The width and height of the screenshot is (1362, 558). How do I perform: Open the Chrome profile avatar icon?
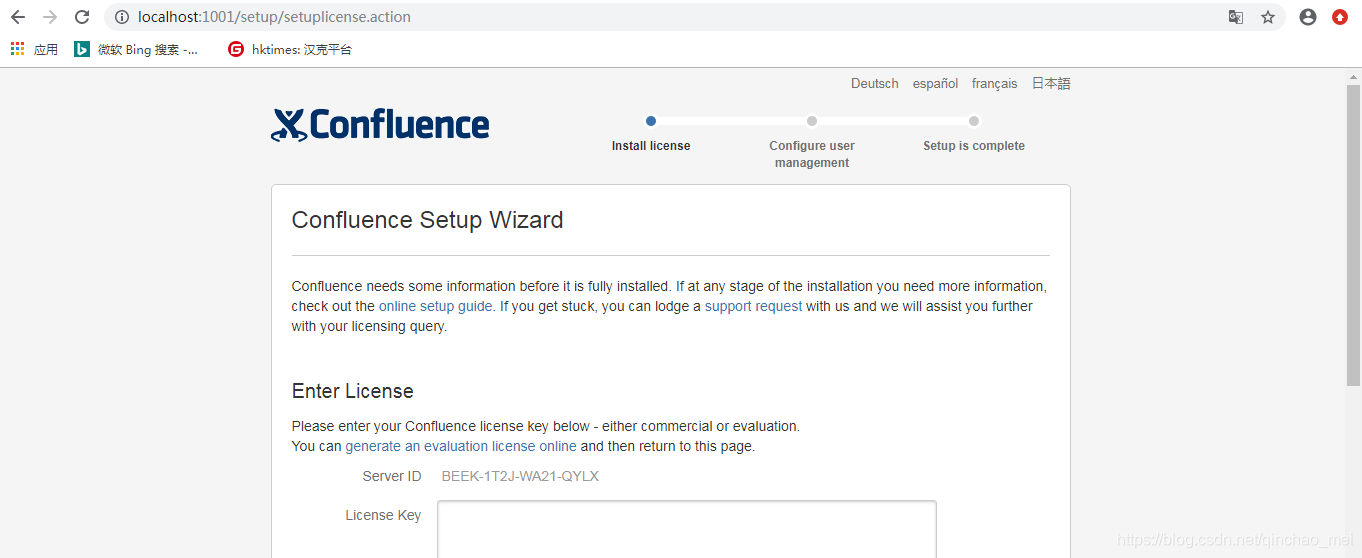[x=1308, y=17]
